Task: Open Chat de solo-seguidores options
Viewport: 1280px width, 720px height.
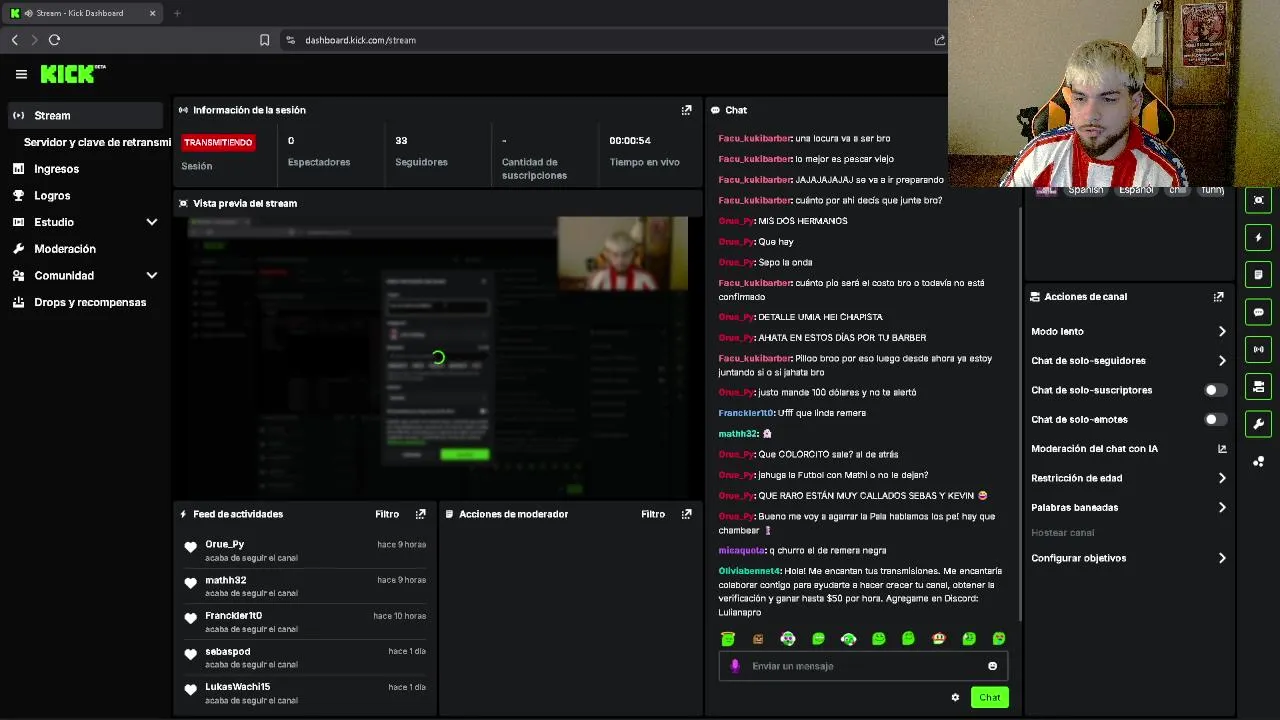Action: pyautogui.click(x=1128, y=361)
